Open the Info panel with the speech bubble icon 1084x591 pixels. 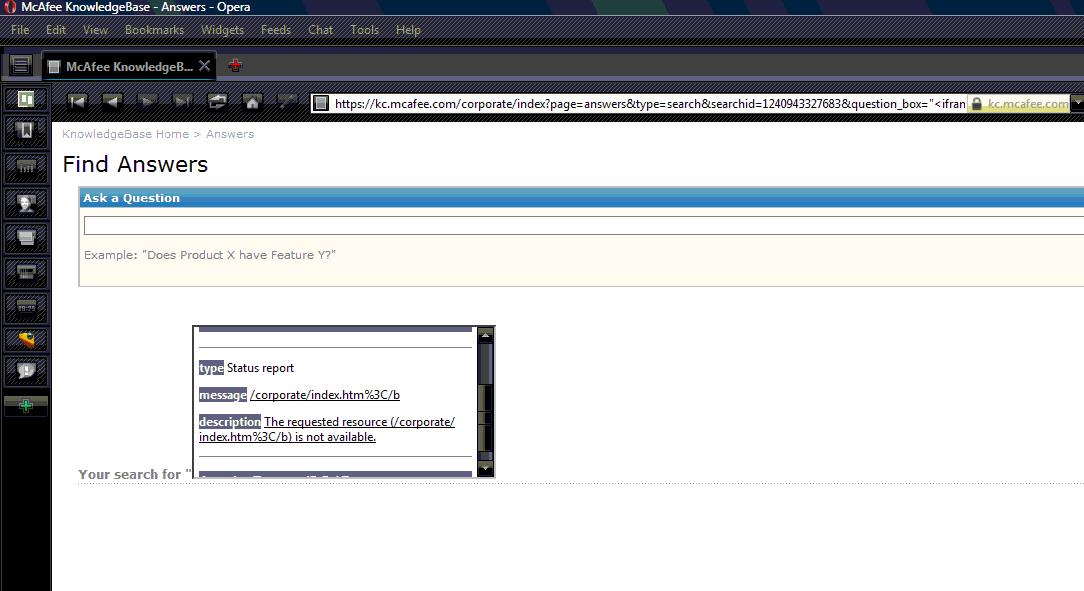coord(26,371)
